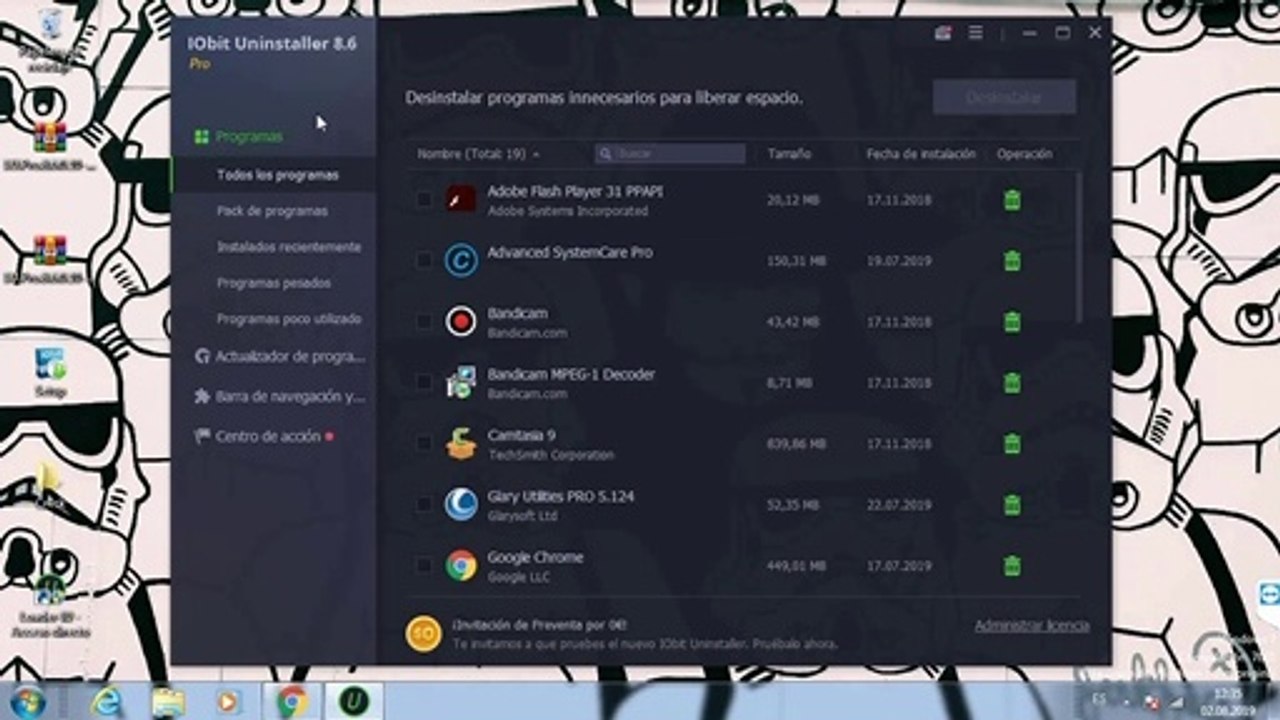
Task: Click the Glary Utilities program icon
Action: click(461, 504)
